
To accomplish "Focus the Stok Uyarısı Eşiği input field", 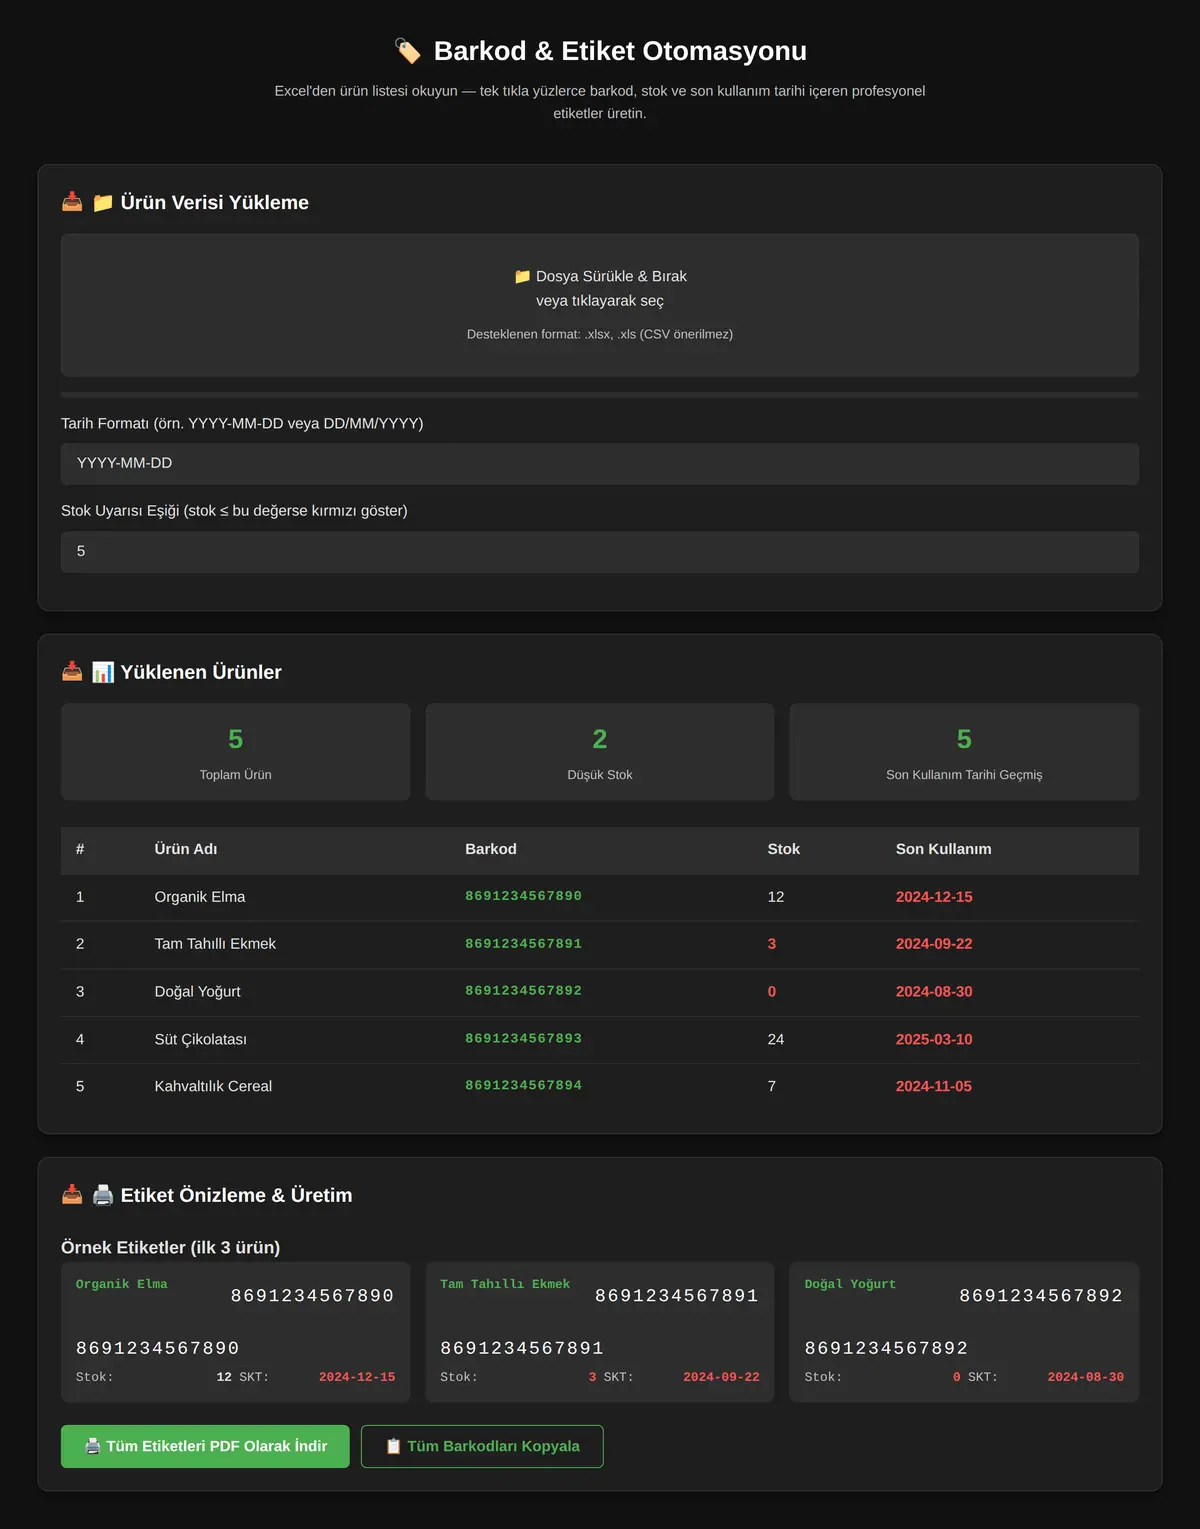I will [600, 552].
